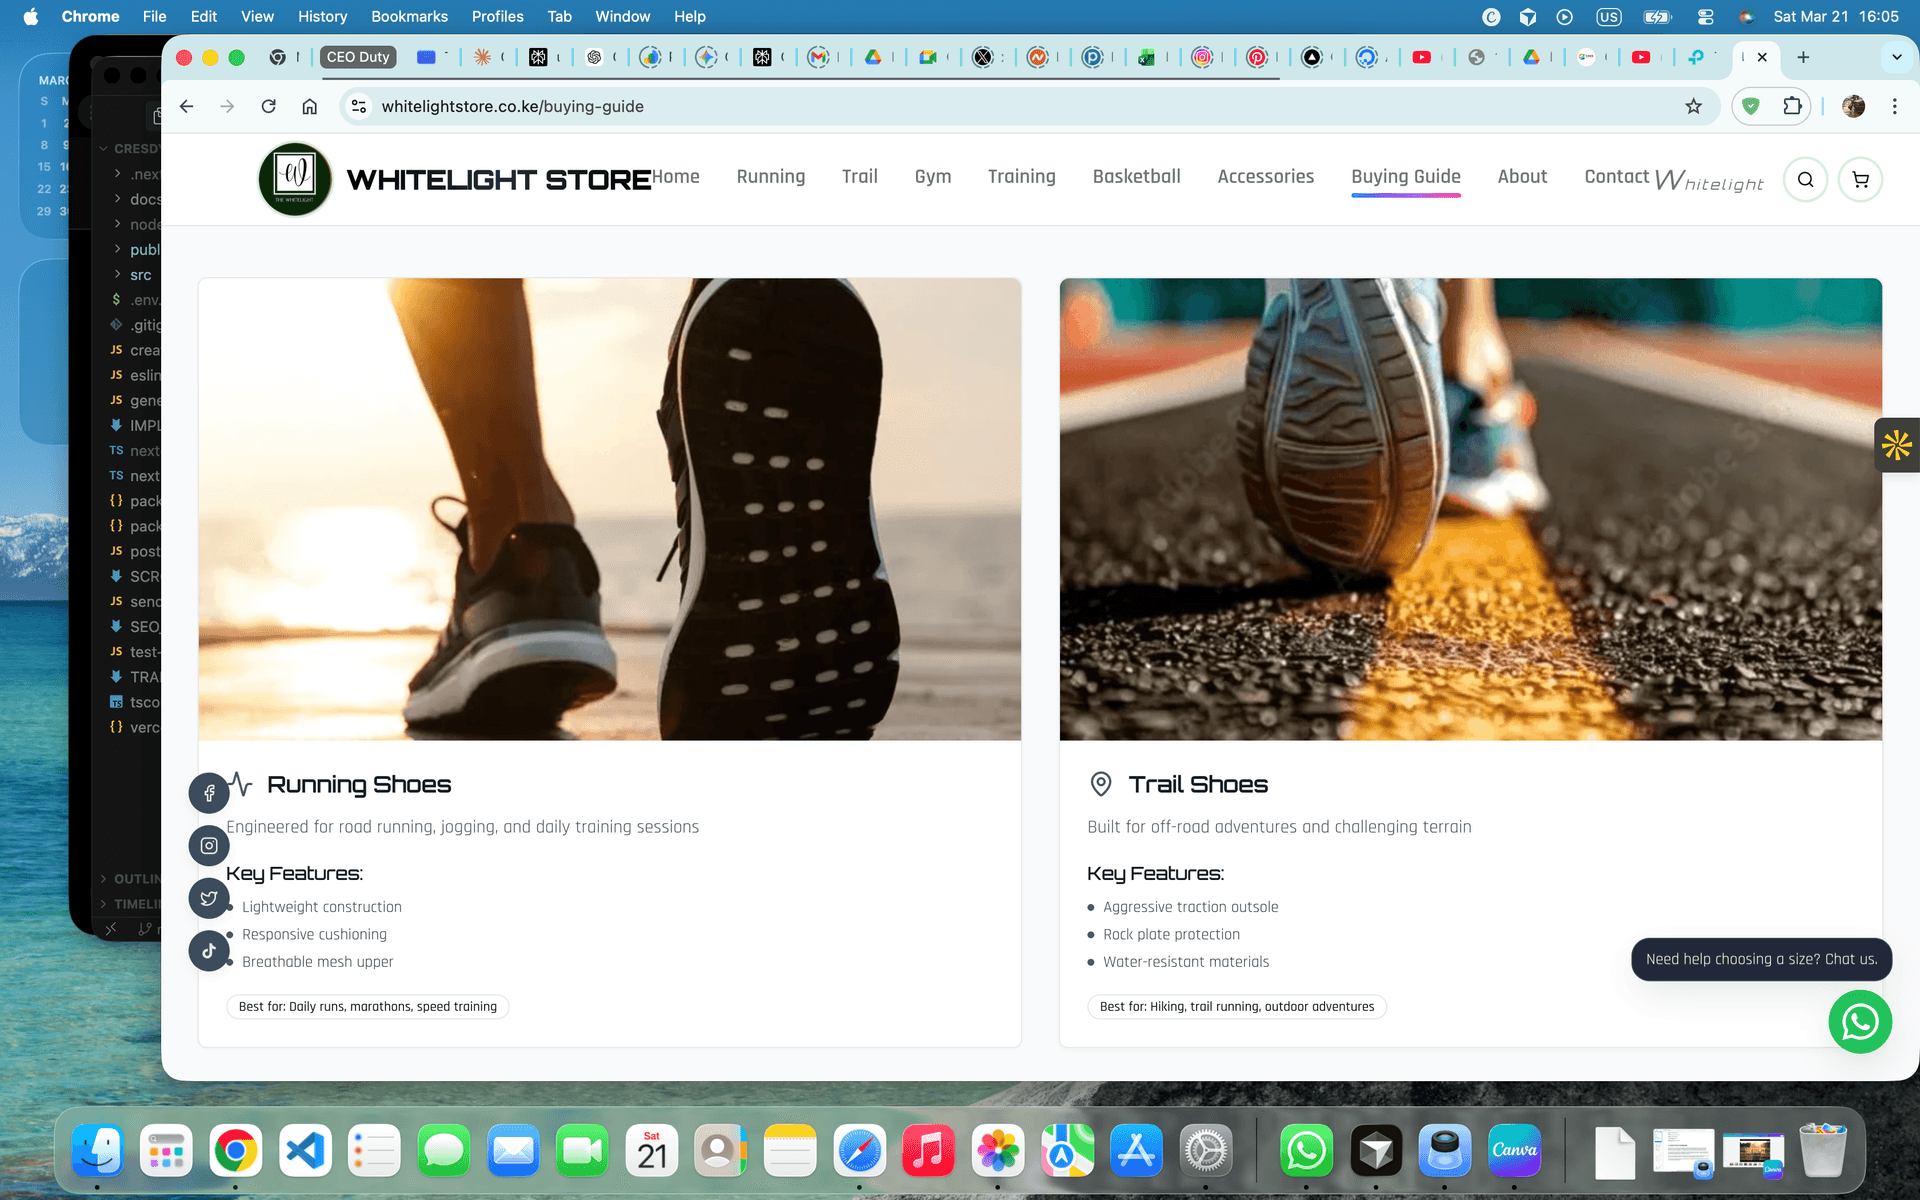This screenshot has height=1200, width=1920.
Task: Click the Whitelight Store round logo
Action: tap(295, 179)
